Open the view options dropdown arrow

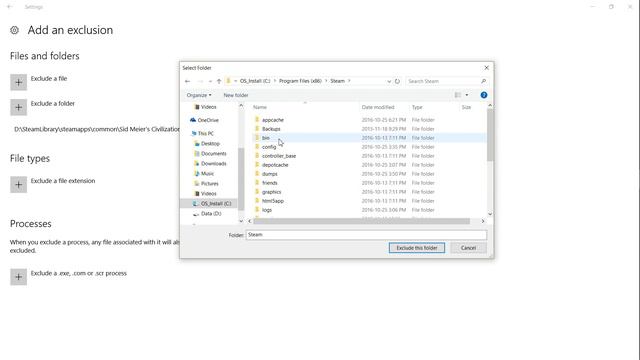(467, 95)
